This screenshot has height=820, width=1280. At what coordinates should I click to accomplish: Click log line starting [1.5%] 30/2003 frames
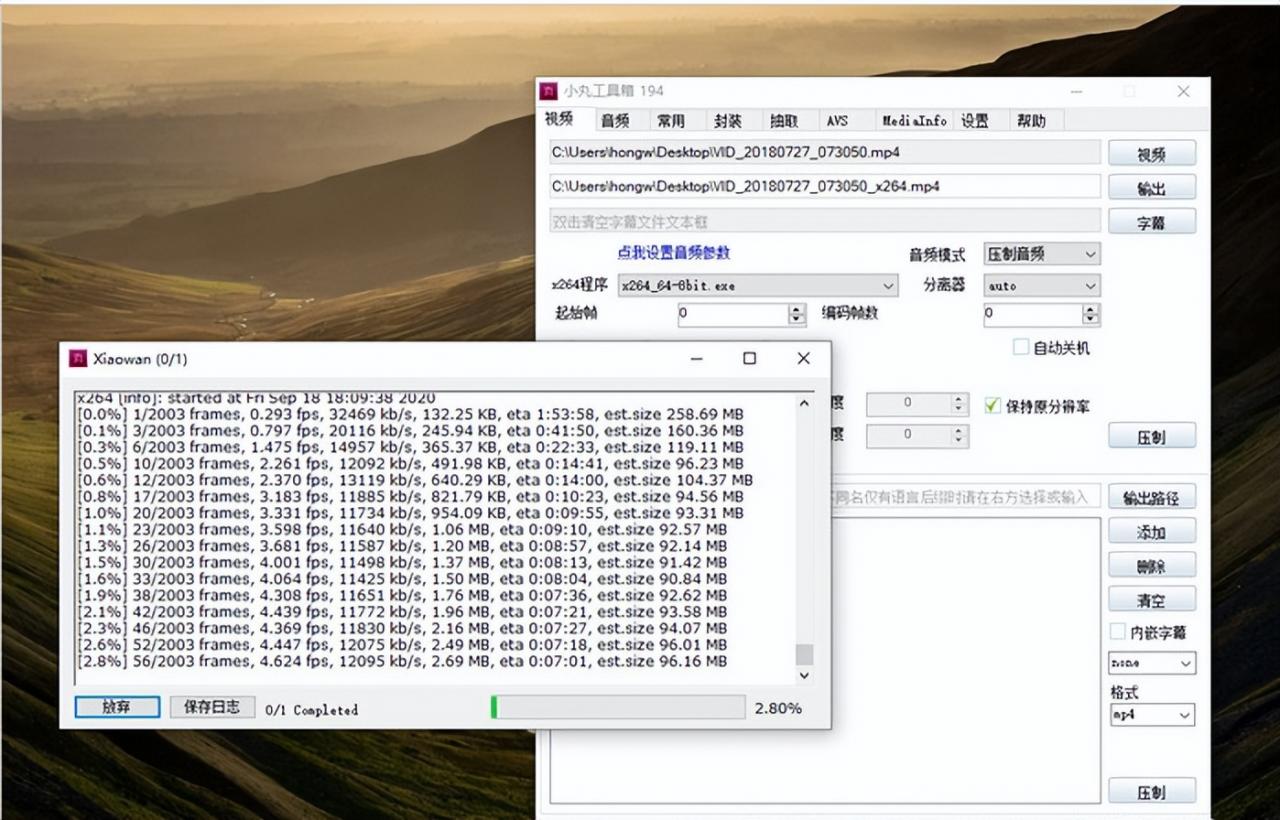(x=402, y=562)
